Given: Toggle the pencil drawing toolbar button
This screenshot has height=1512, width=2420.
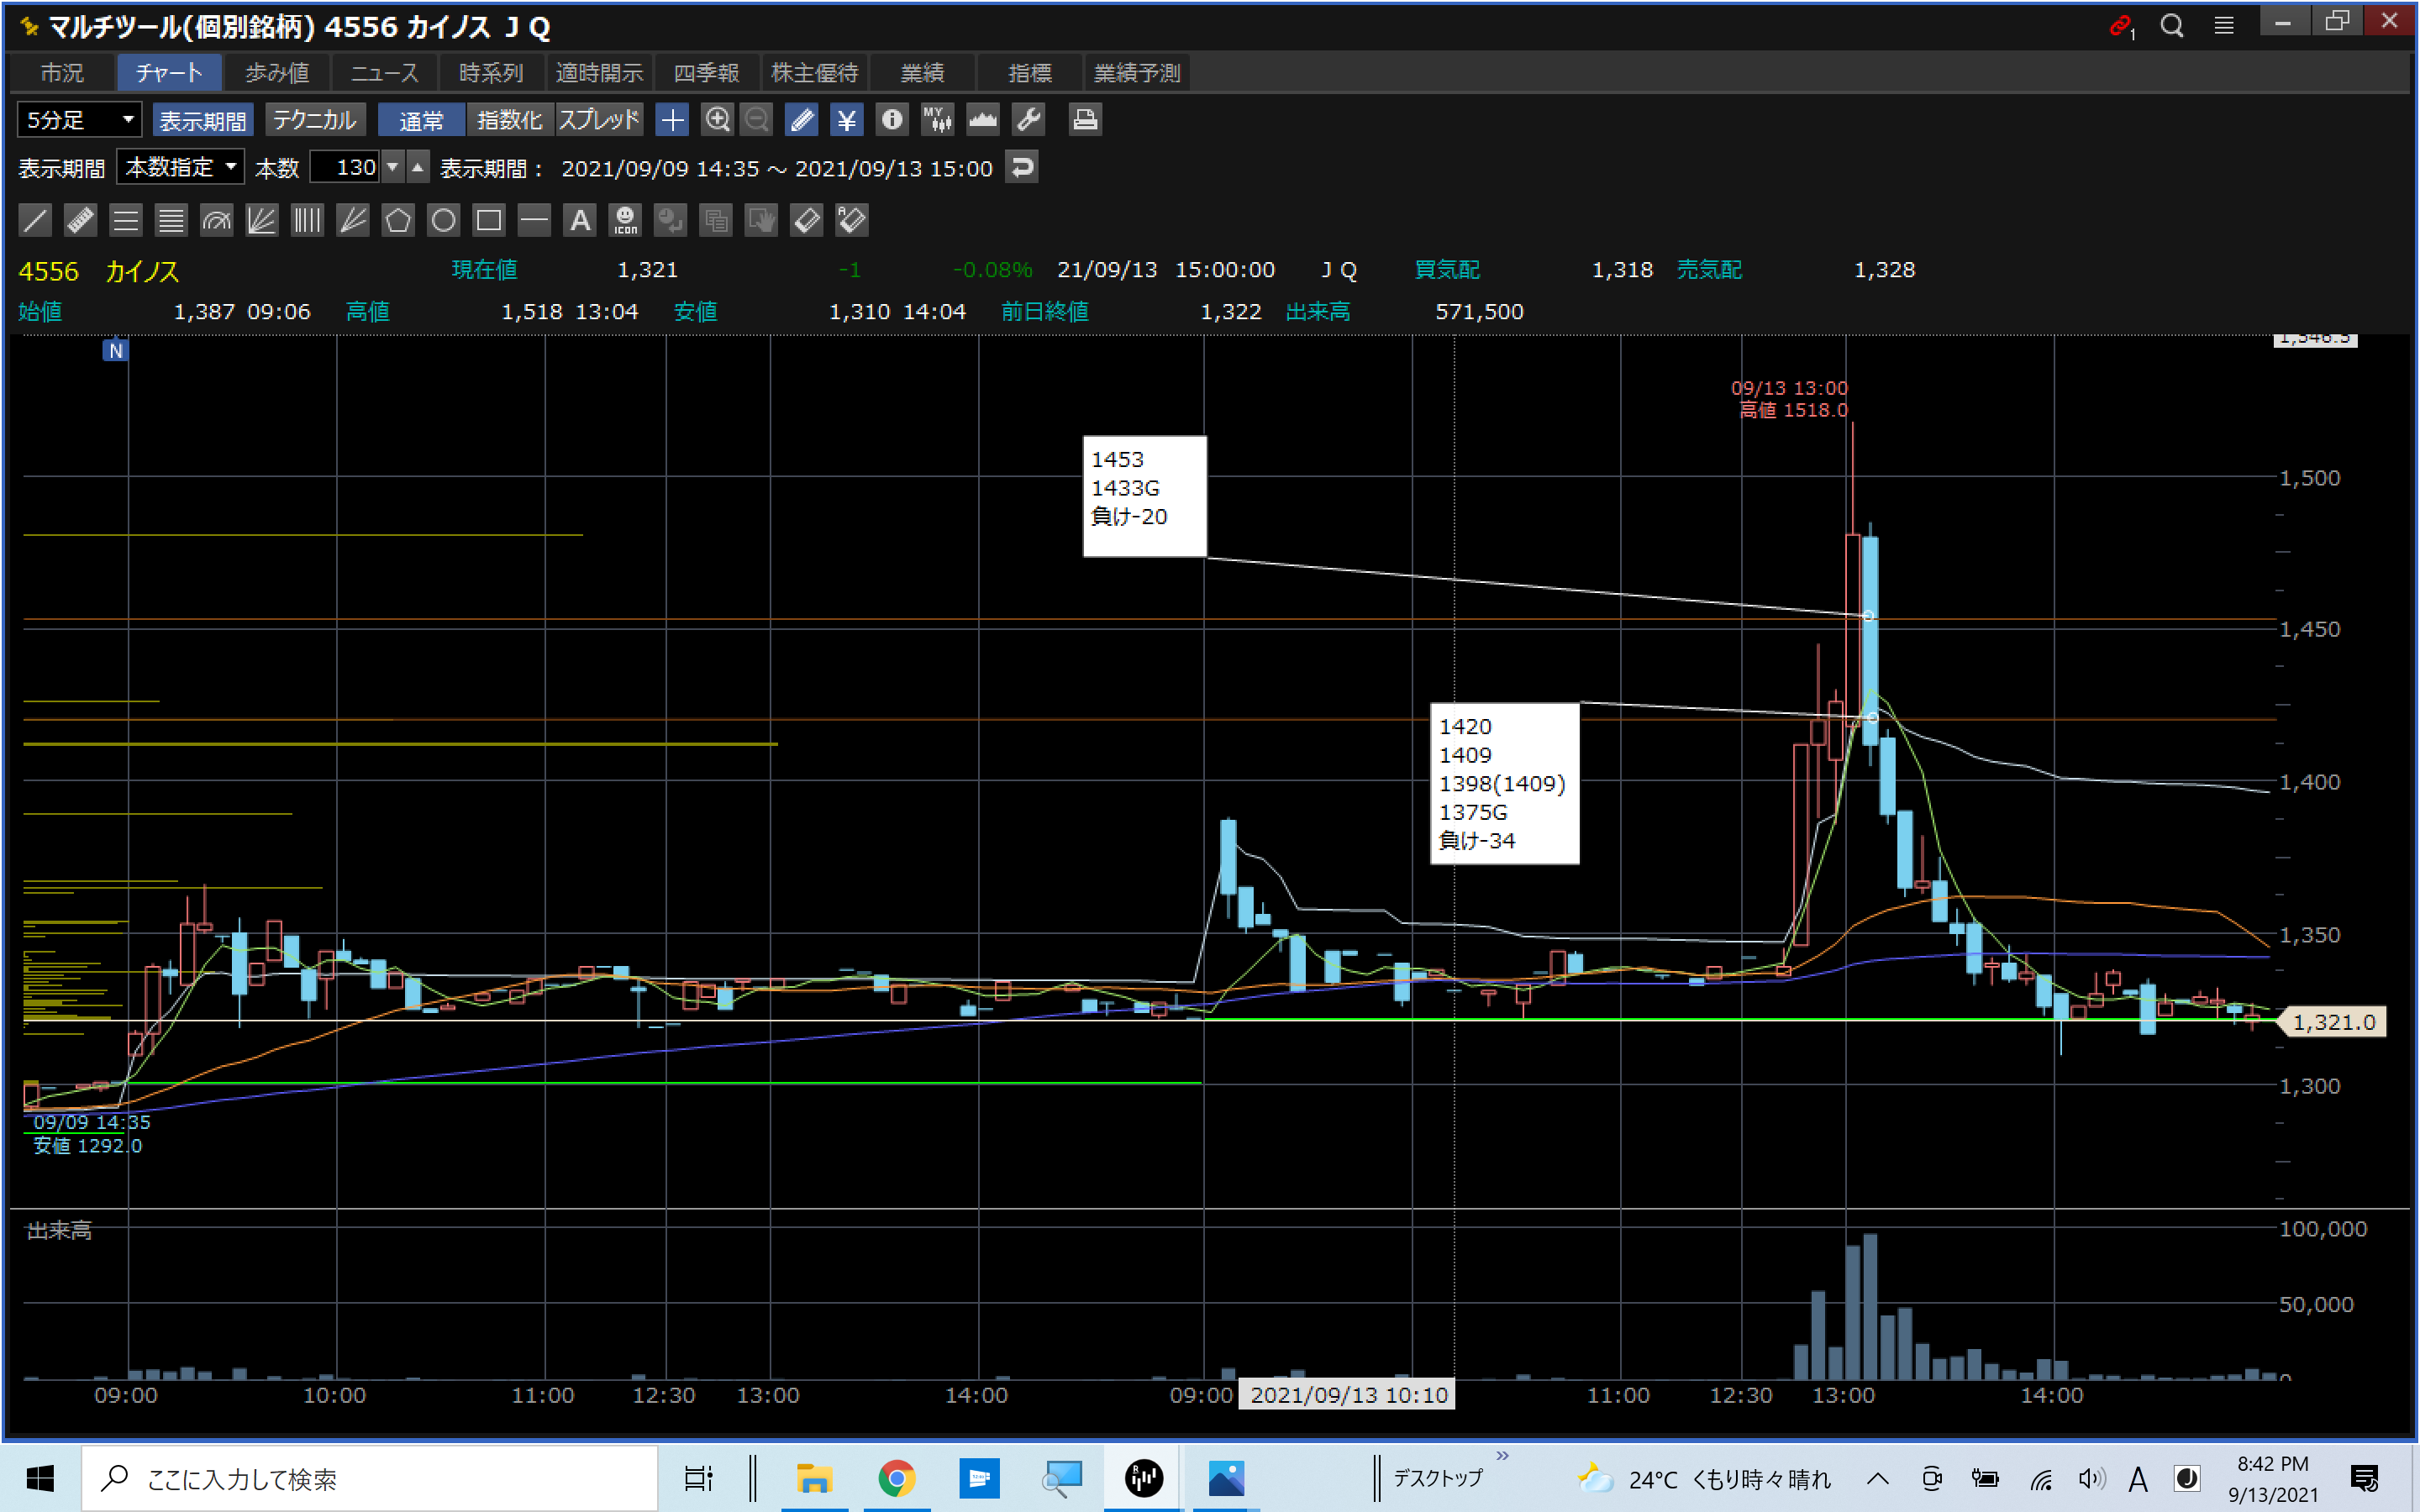Looking at the screenshot, I should point(801,120).
